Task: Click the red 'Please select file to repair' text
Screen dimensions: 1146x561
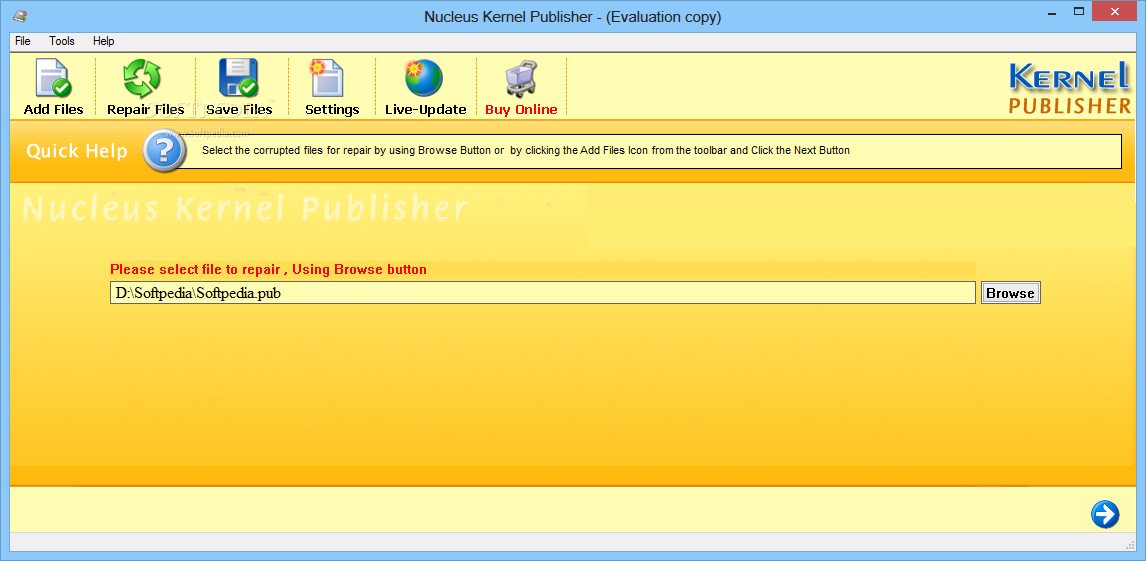Action: [x=268, y=270]
